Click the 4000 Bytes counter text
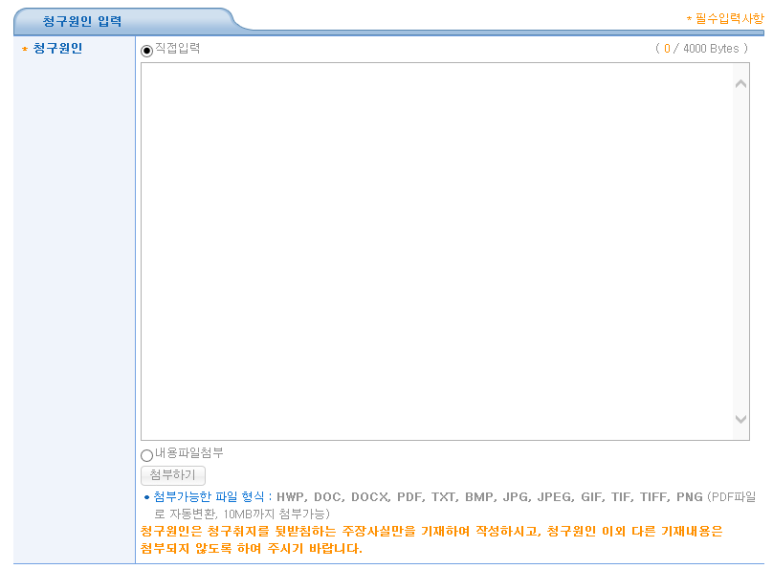 point(702,48)
